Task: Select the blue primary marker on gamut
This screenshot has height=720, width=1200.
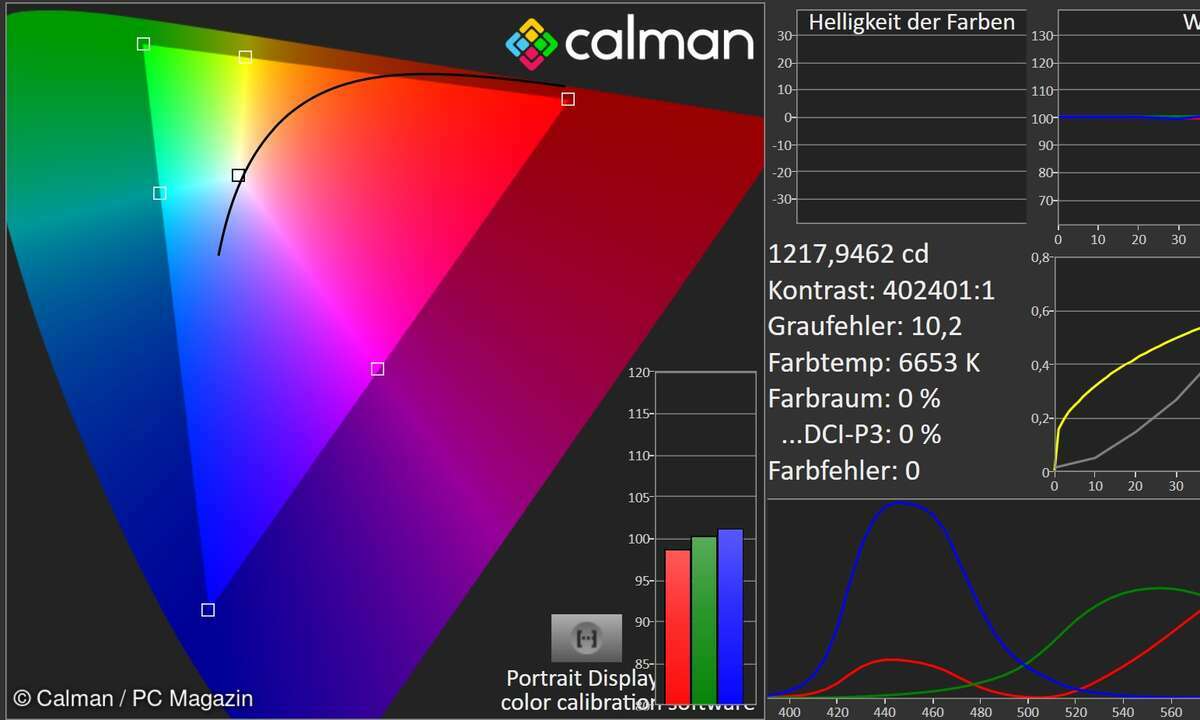Action: (208, 610)
